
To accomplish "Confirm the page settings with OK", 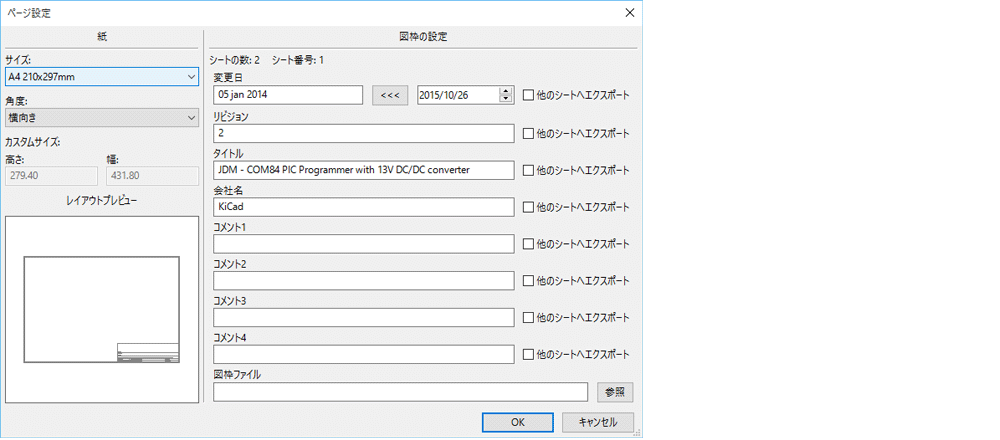I will click(518, 422).
